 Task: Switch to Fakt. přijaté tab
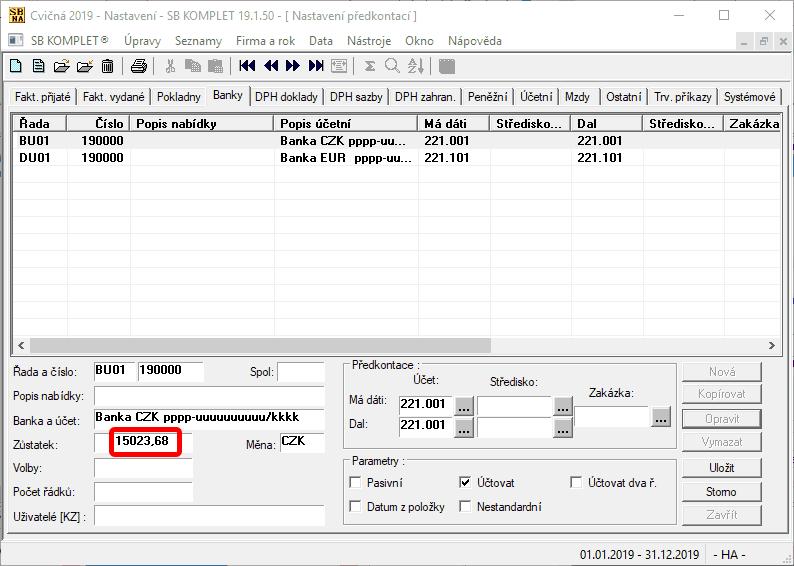43,97
